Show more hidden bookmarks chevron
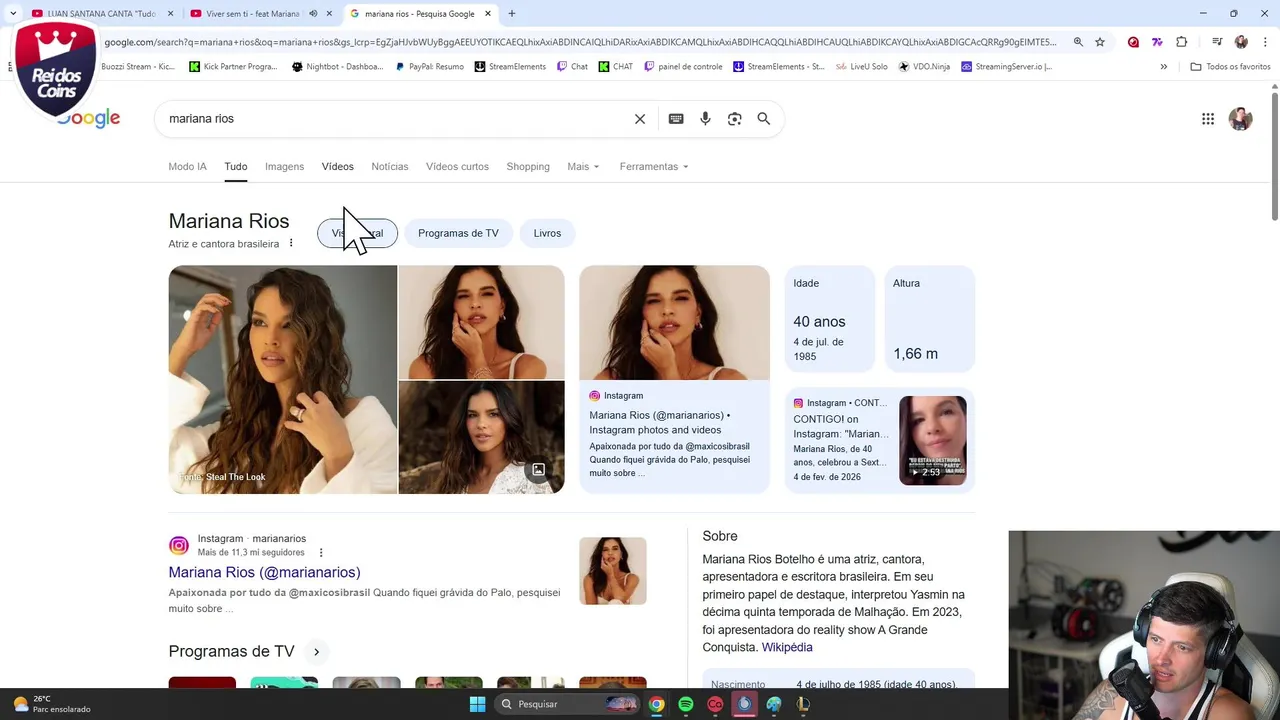This screenshot has height=720, width=1280. [x=1163, y=67]
